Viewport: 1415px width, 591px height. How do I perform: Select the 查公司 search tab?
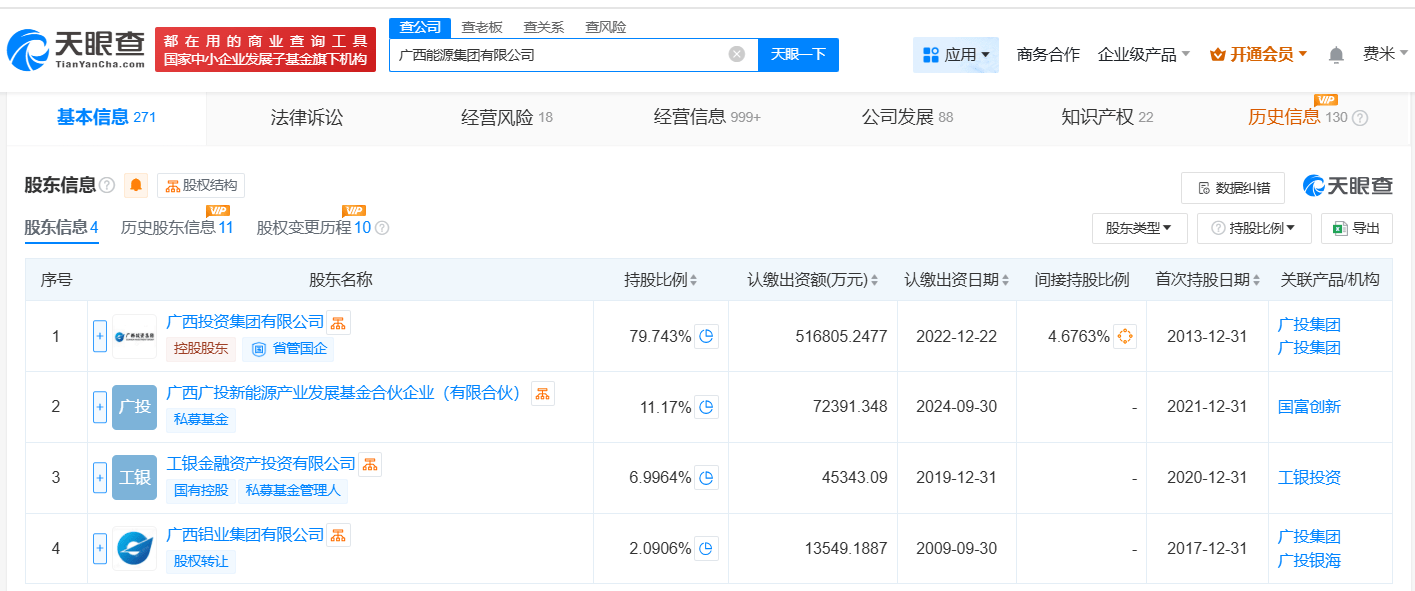pyautogui.click(x=420, y=27)
